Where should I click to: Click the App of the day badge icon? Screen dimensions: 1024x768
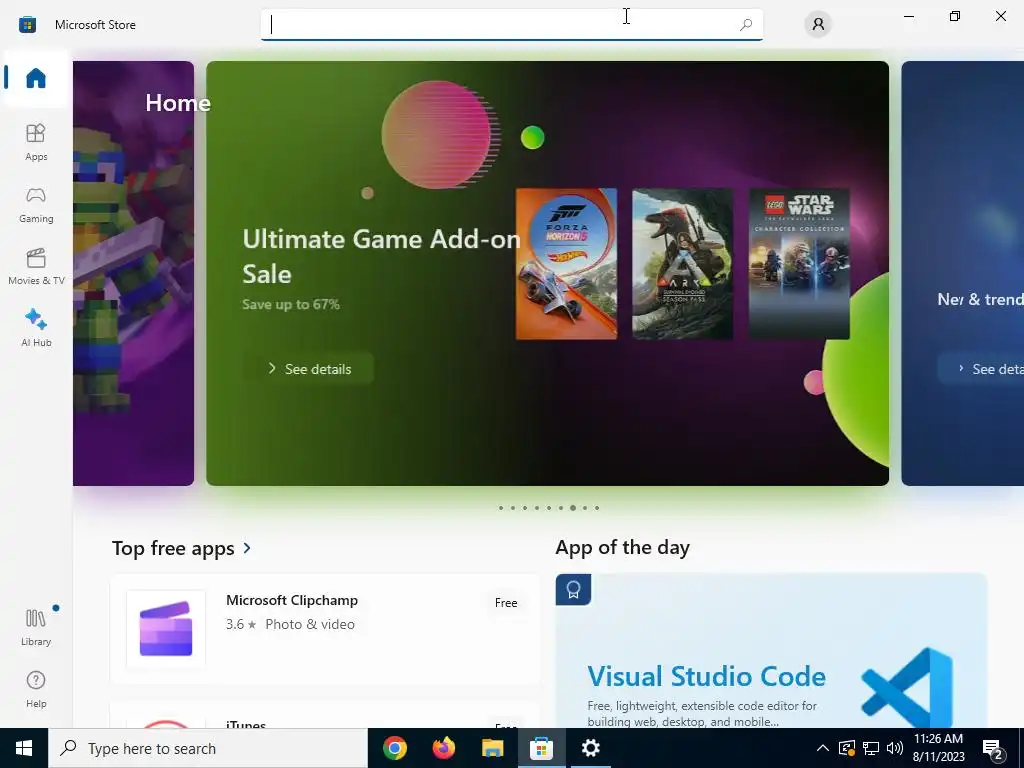[573, 590]
